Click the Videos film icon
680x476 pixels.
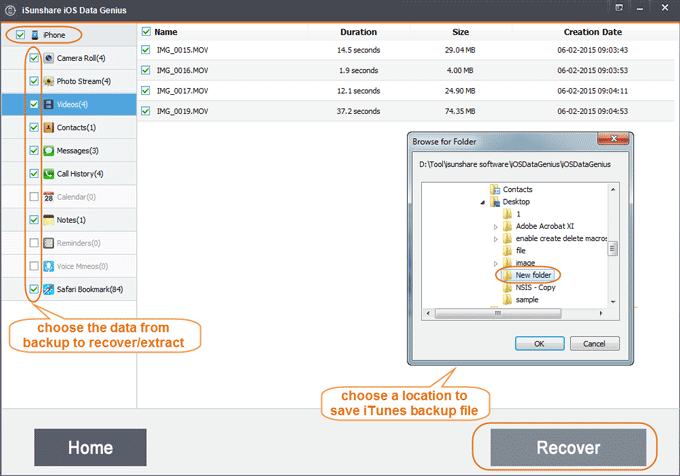tap(49, 104)
